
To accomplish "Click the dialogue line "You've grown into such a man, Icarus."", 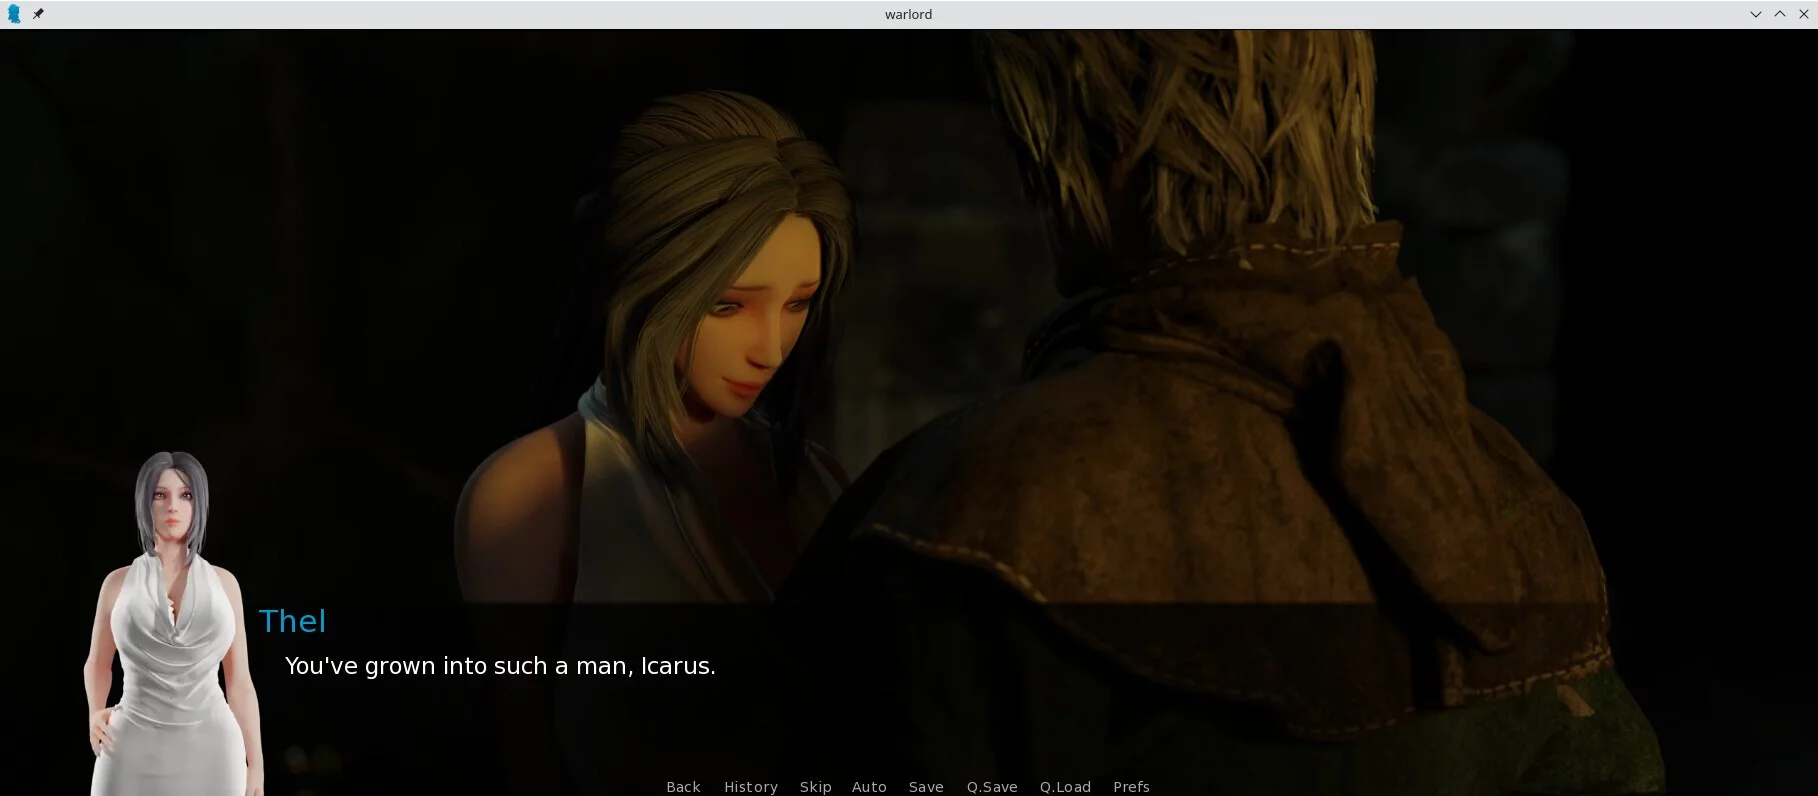I will [500, 666].
